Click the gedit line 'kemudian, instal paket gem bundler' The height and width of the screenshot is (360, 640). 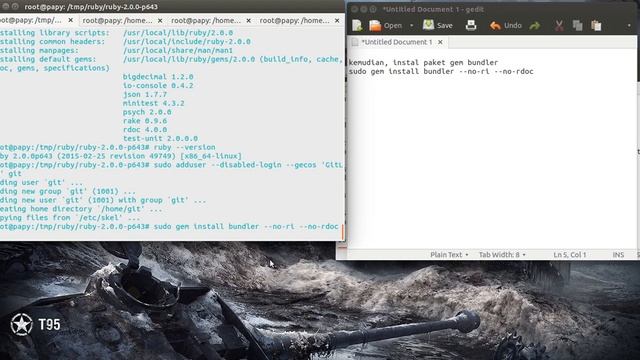[x=423, y=62]
